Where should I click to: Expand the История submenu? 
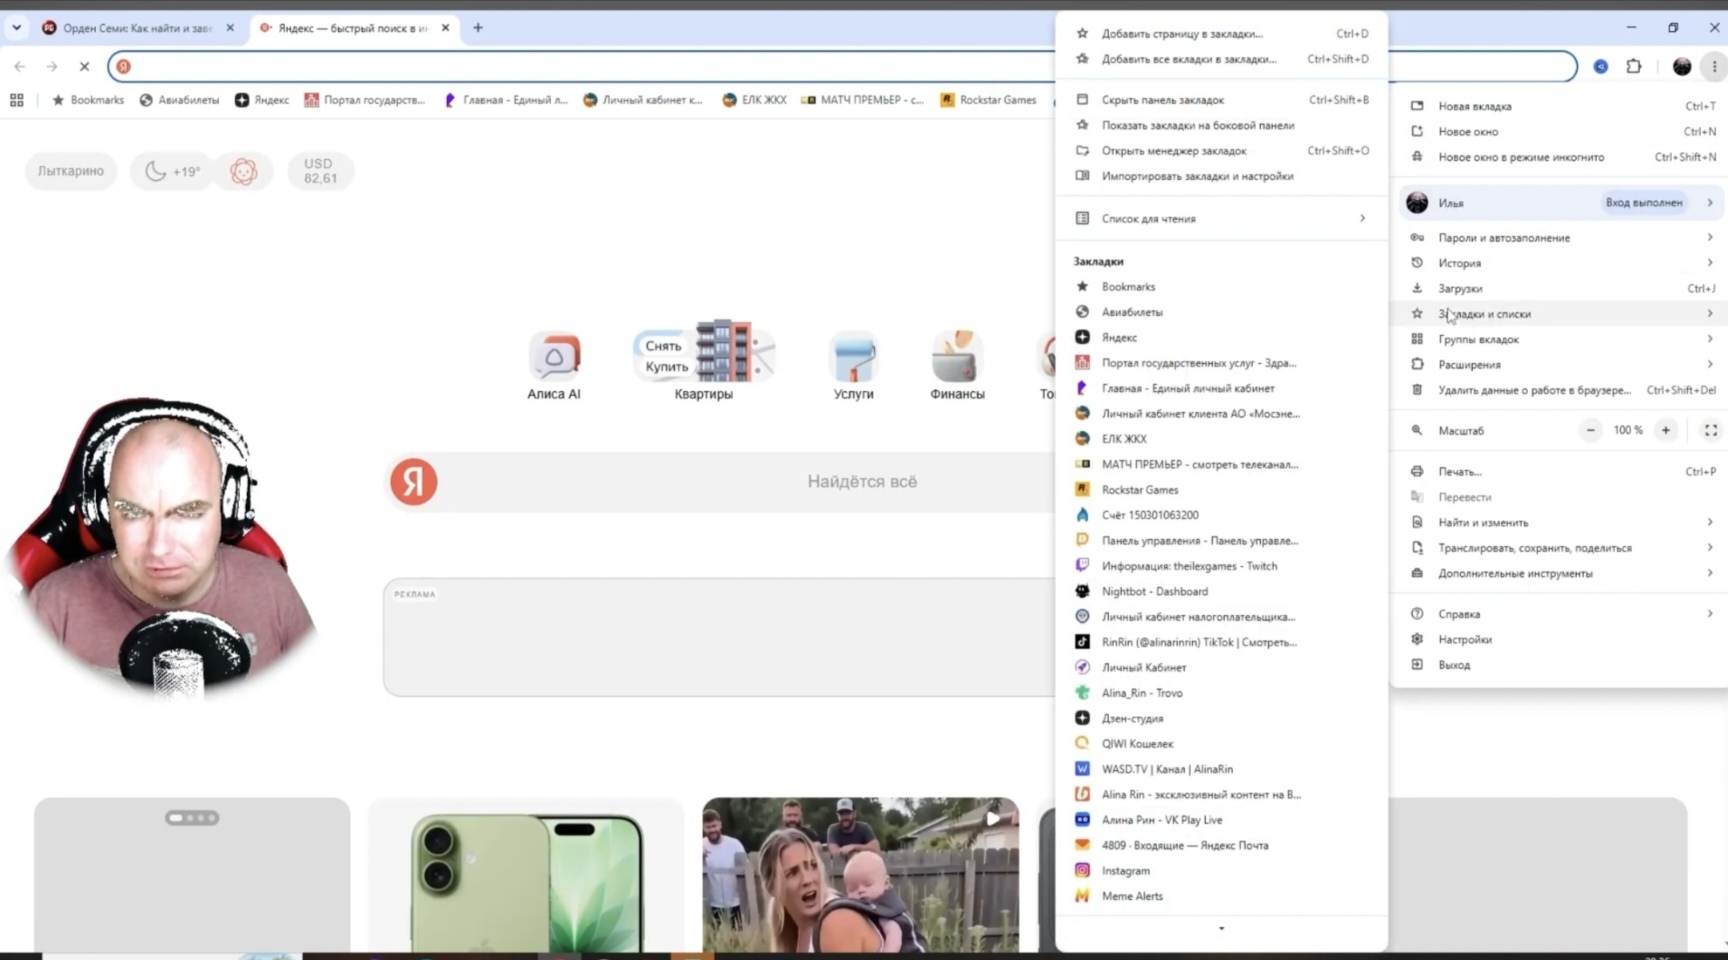click(x=1562, y=263)
